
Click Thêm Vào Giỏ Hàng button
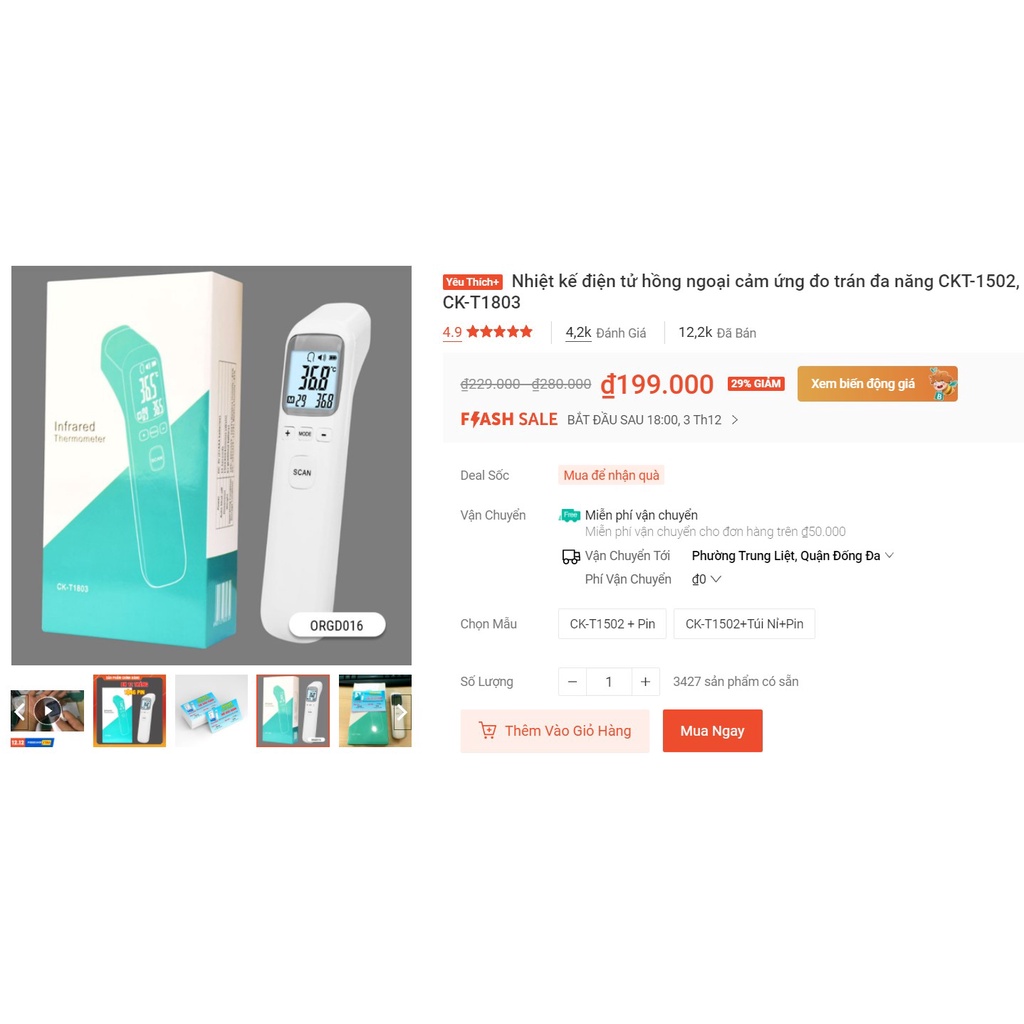click(x=554, y=731)
